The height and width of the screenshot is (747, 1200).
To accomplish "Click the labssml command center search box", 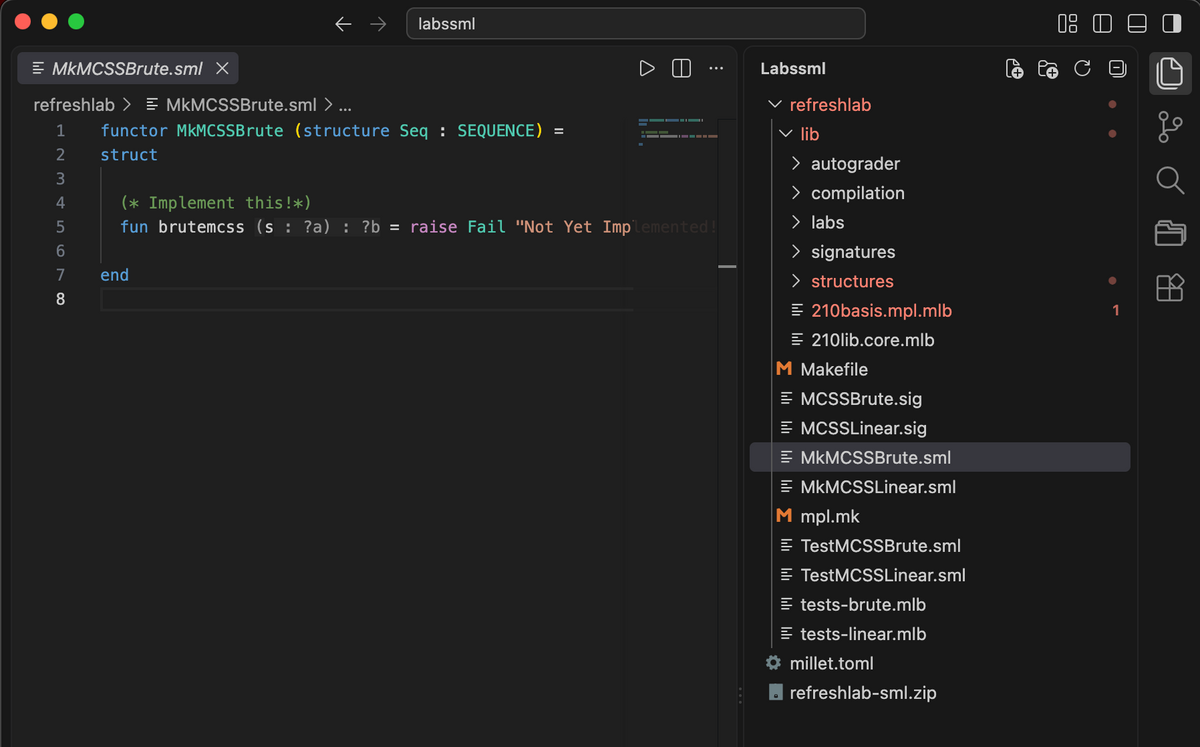I will 635,24.
